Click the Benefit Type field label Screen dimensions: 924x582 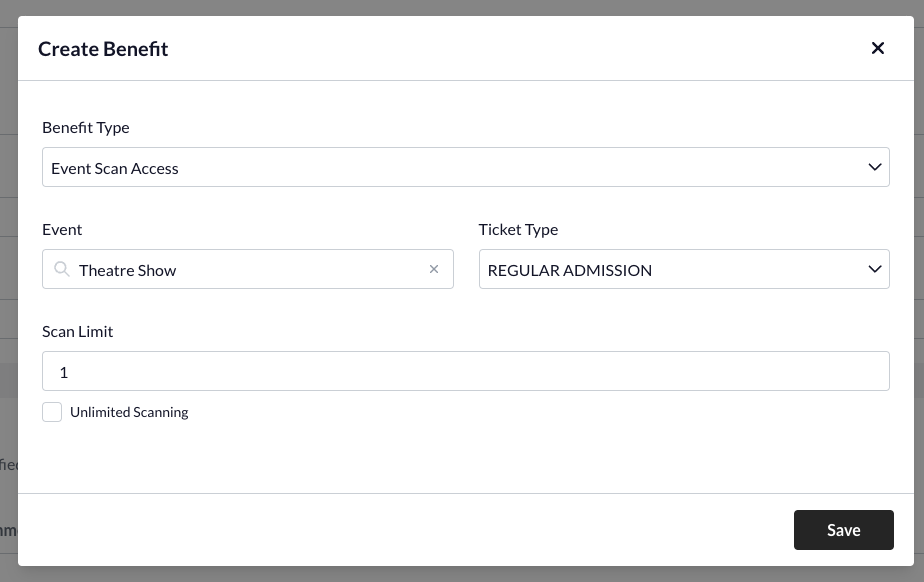click(85, 127)
